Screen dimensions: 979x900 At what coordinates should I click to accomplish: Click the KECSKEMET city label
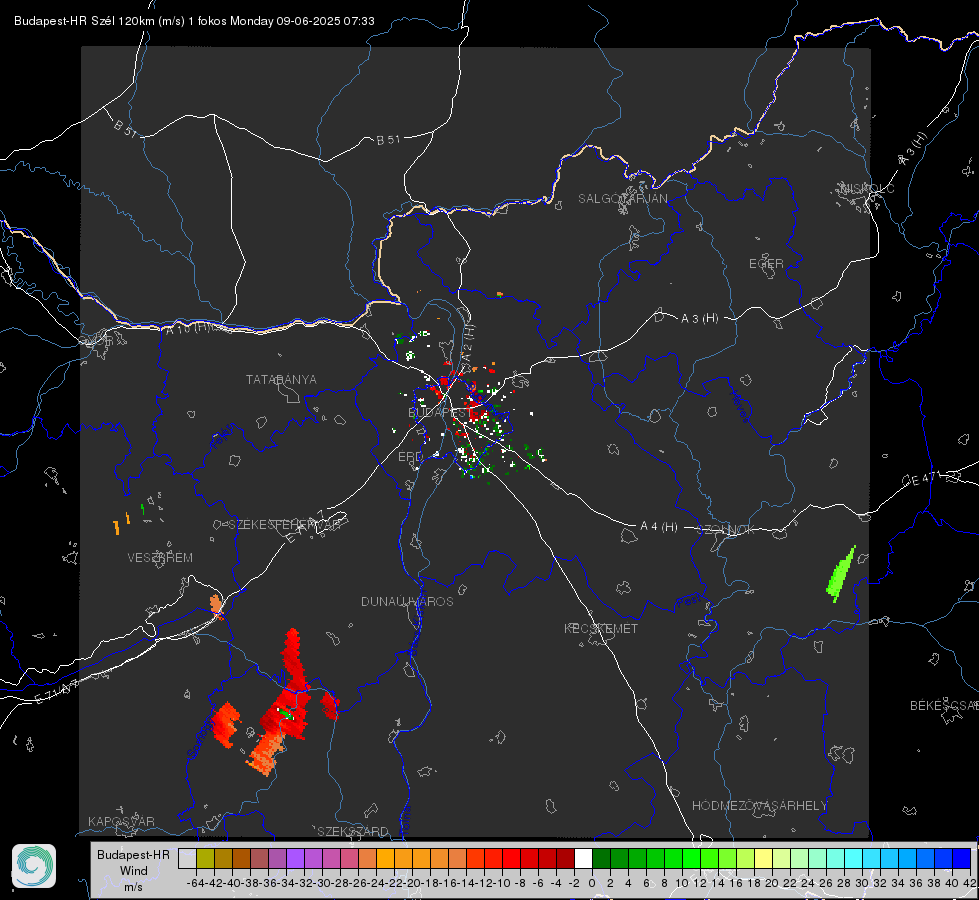[601, 628]
